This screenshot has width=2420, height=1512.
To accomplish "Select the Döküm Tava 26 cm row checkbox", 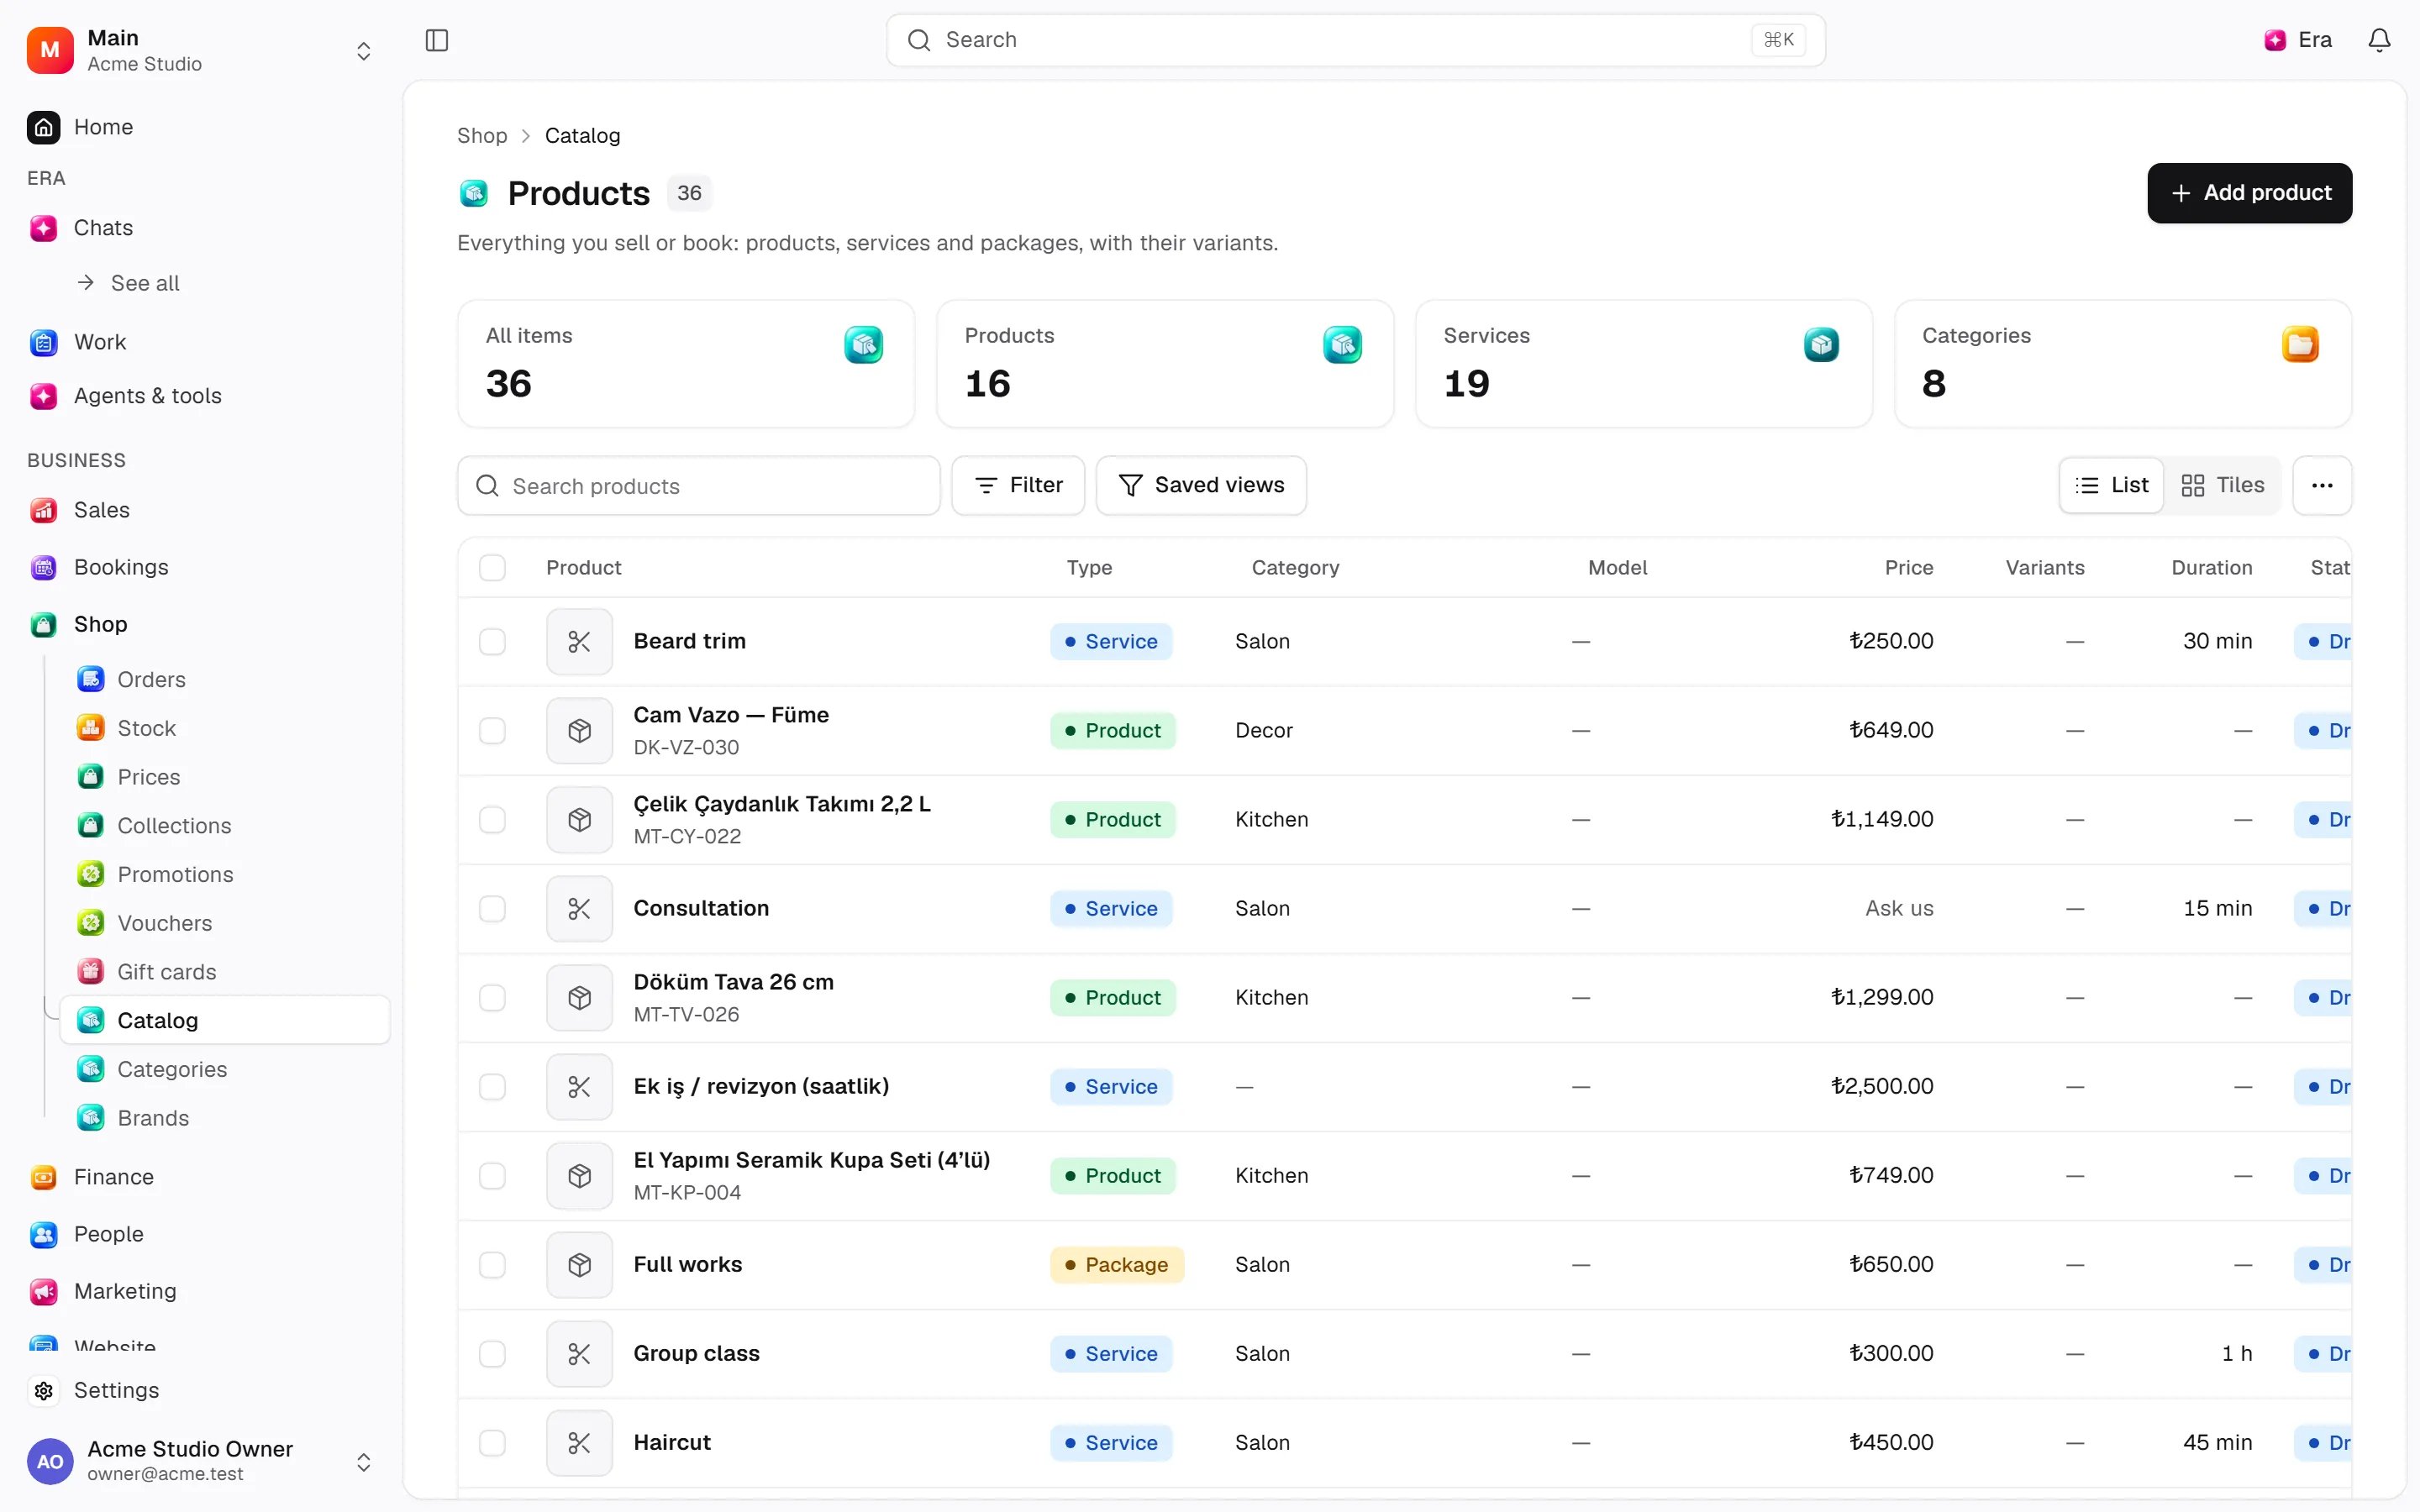I will tap(492, 998).
